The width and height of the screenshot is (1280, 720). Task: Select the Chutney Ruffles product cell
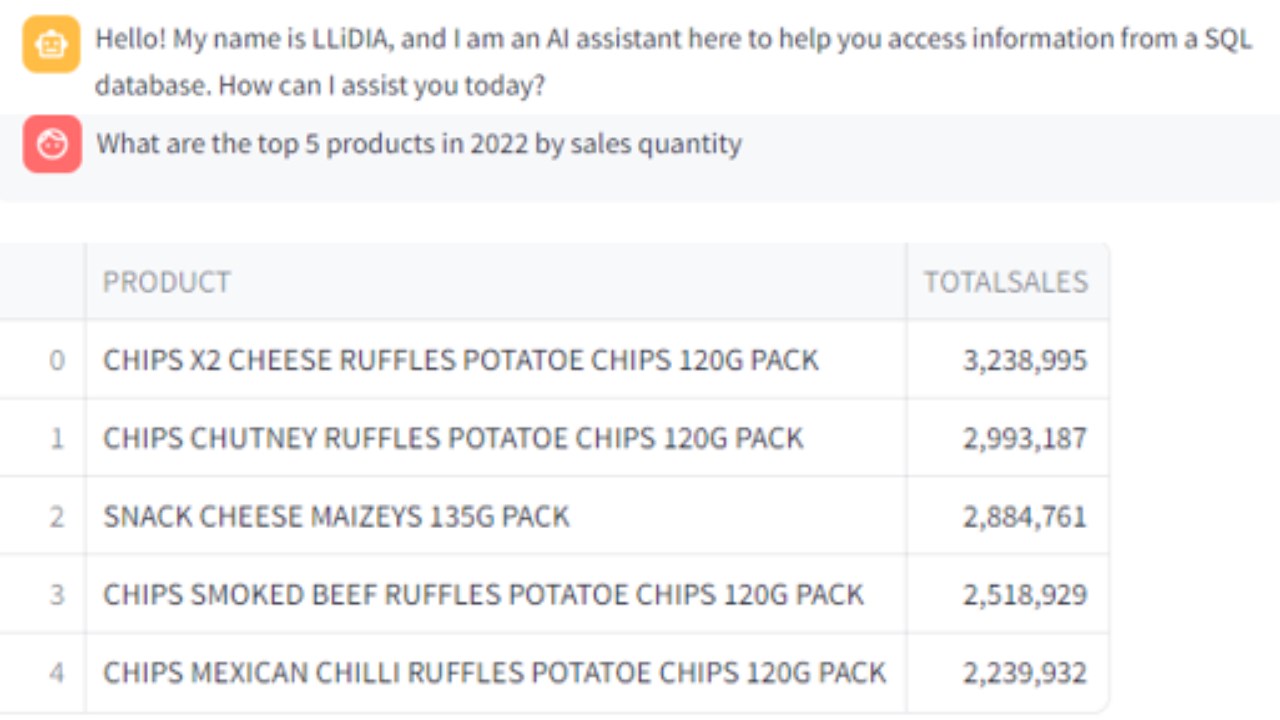453,438
